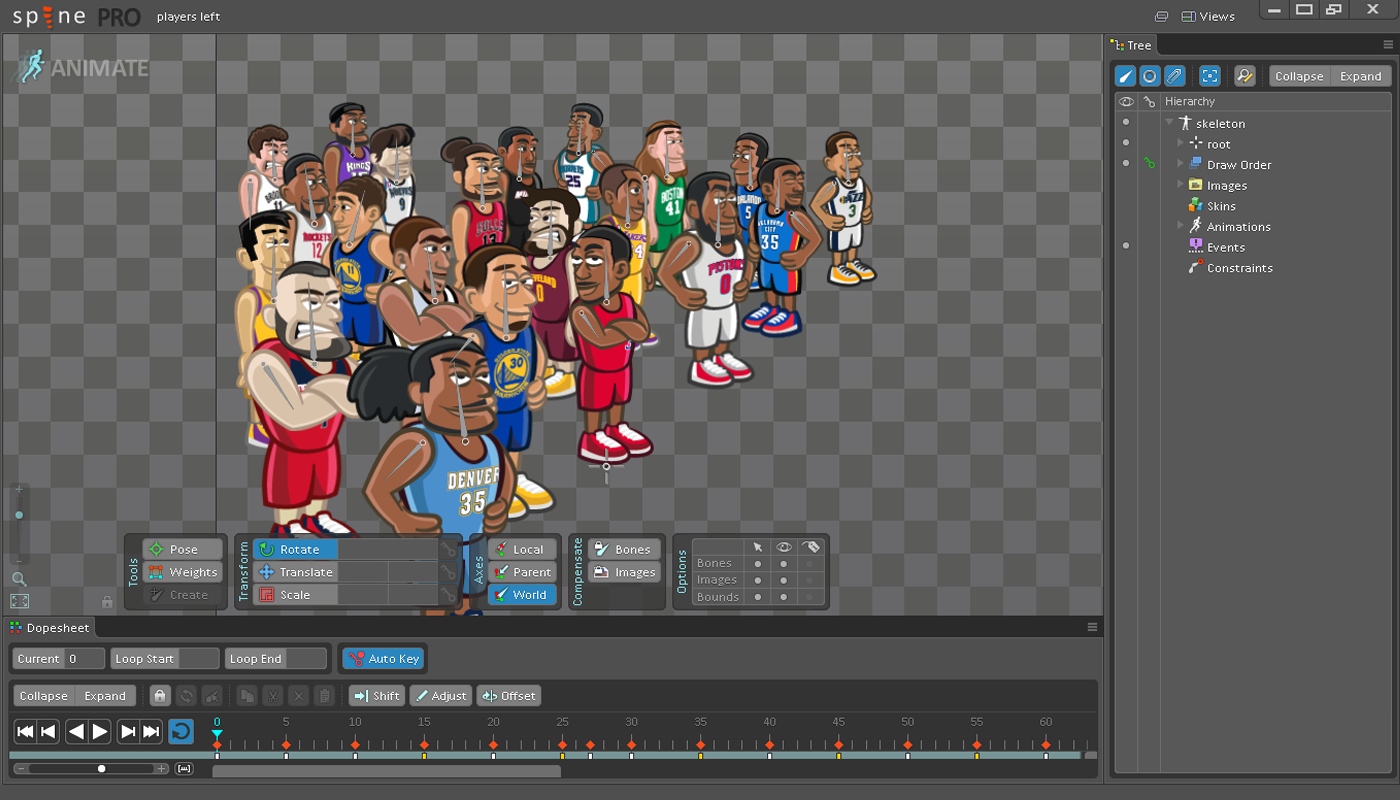Viewport: 1400px width, 800px height.
Task: Click the Tree panel menu icon
Action: (1388, 45)
